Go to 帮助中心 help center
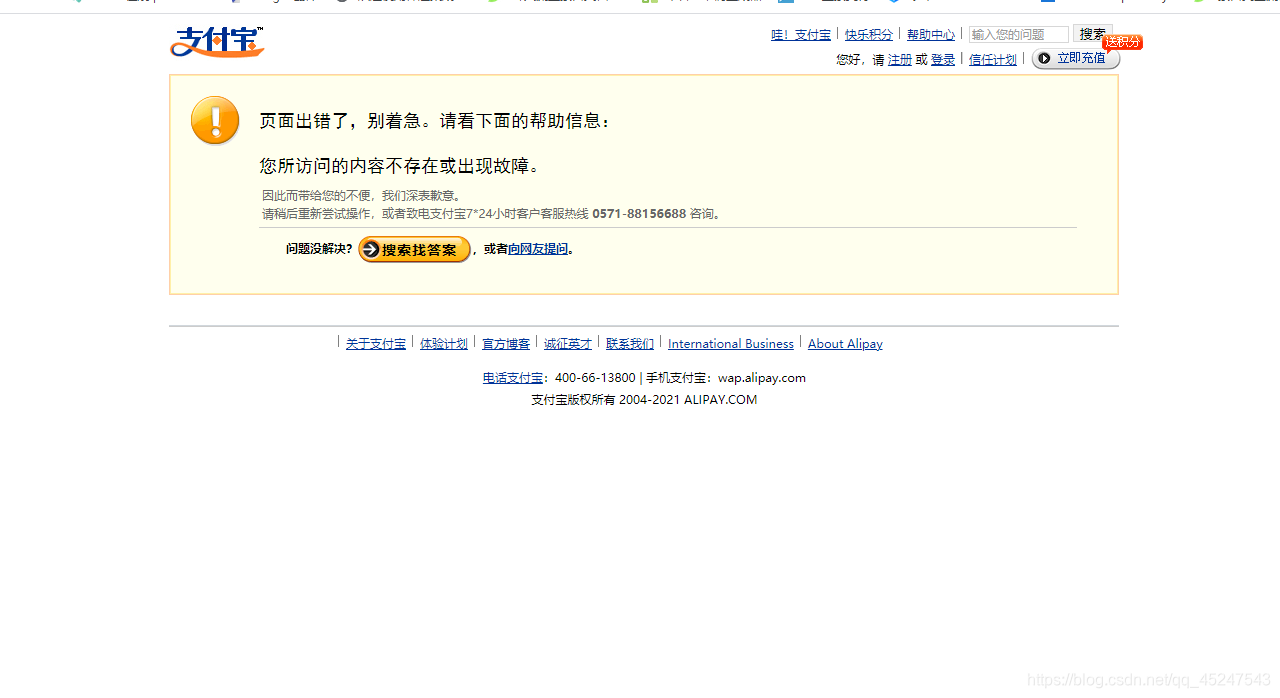Image resolution: width=1280 pixels, height=698 pixels. [931, 35]
